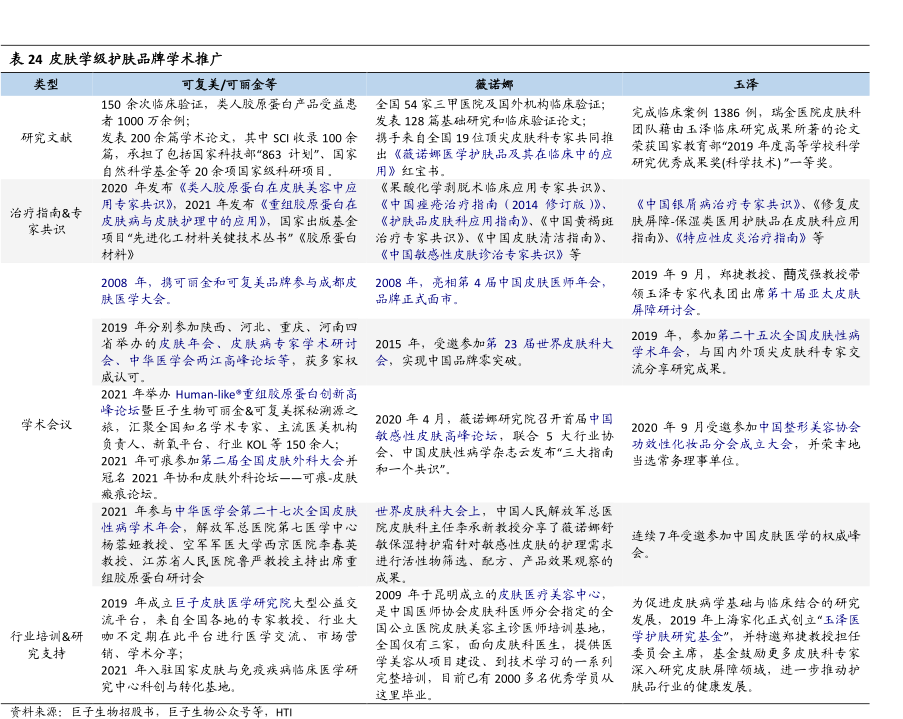Click the text '《果酸化学剥脱术临床应用专家共识》'

pyautogui.click(x=490, y=188)
